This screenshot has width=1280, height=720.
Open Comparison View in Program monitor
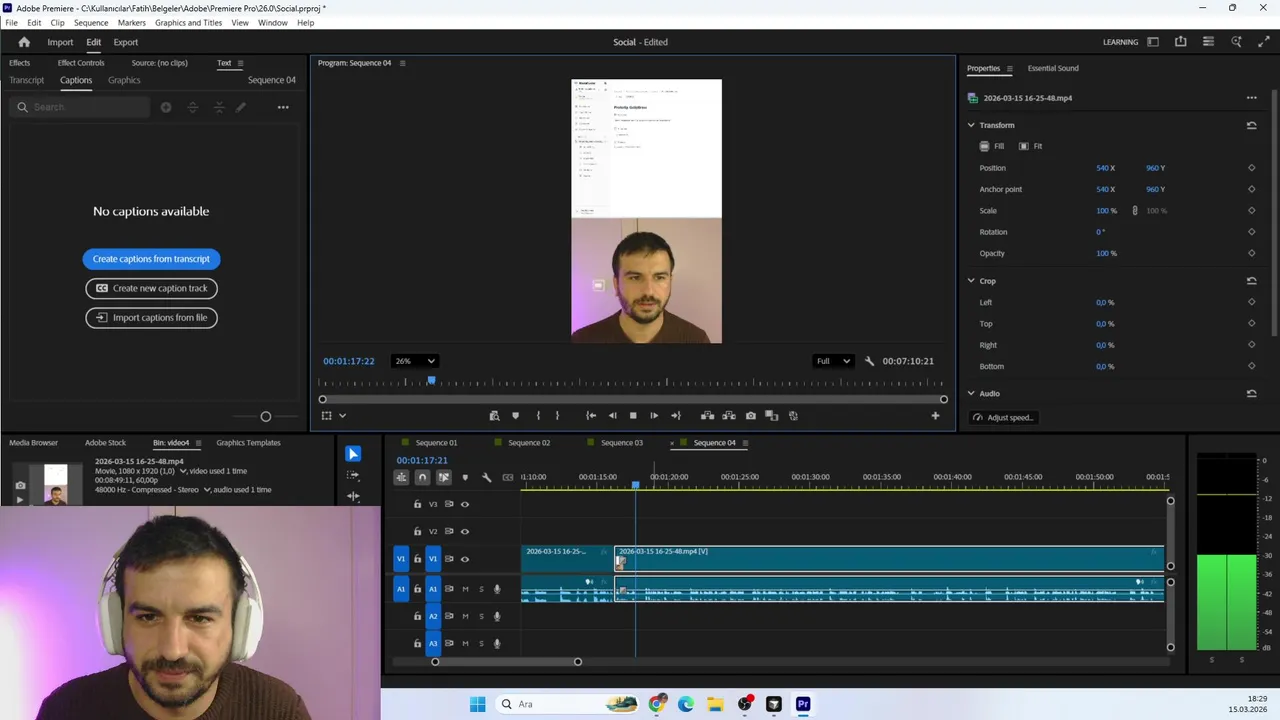[x=771, y=416]
